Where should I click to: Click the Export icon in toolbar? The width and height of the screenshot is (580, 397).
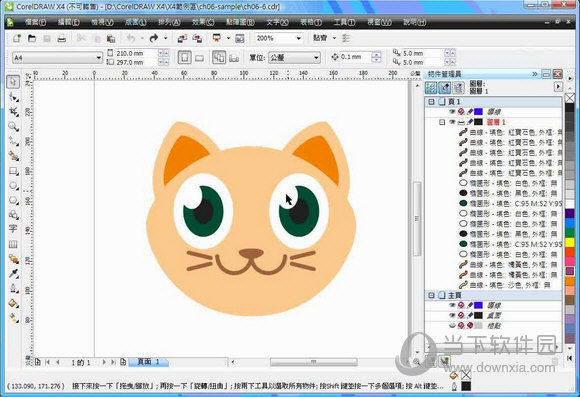pos(197,38)
